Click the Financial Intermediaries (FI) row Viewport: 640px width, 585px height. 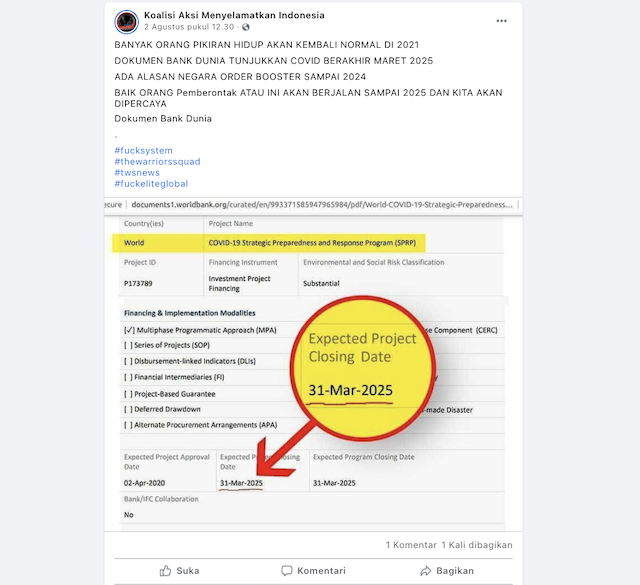174,377
